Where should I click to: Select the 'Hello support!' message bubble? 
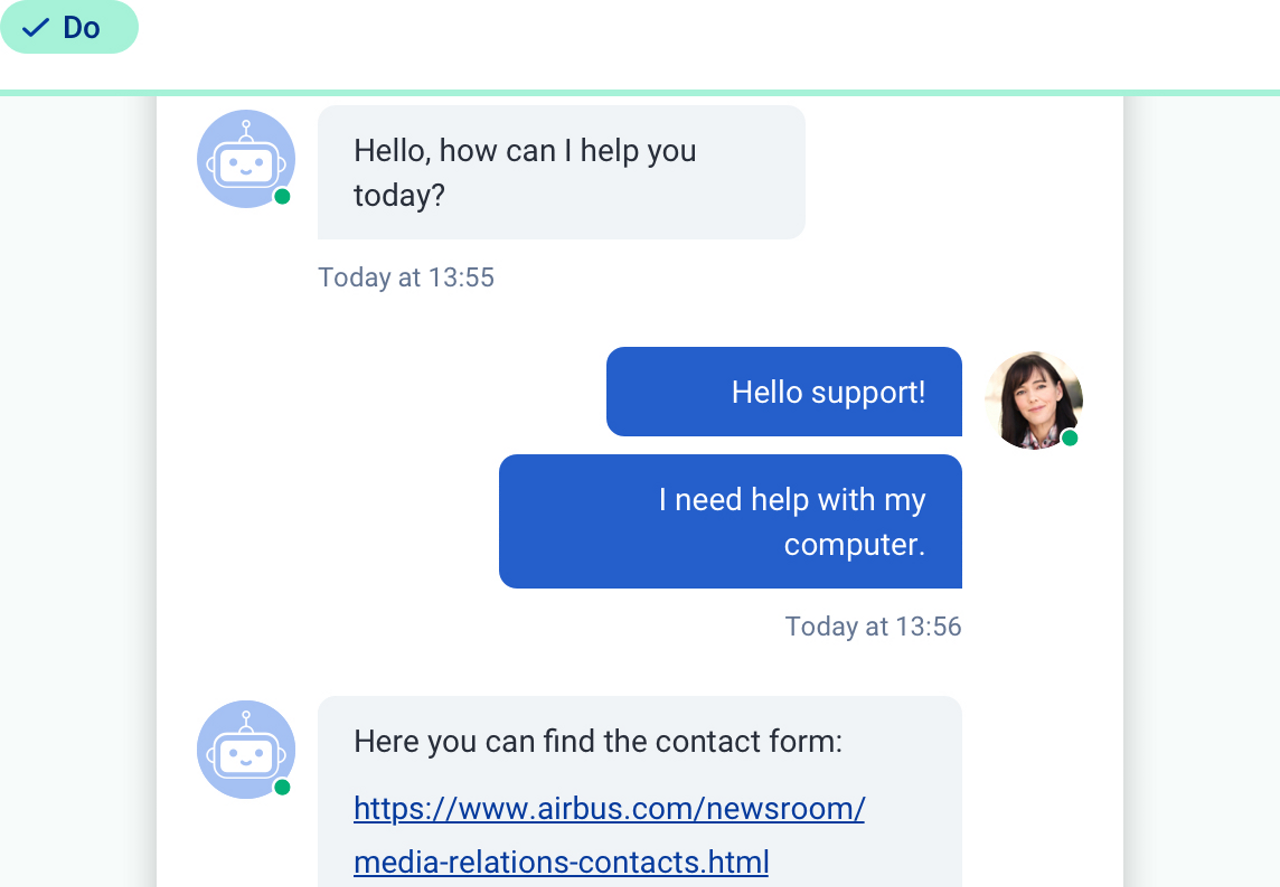(784, 392)
